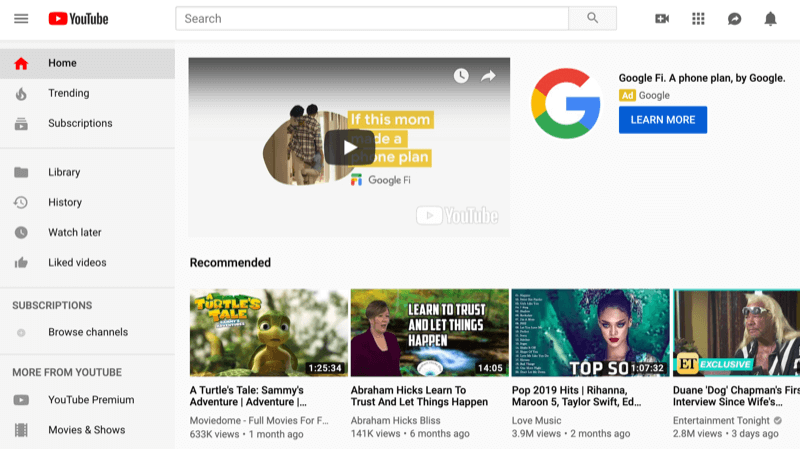Screen dimensions: 800x449
Task: Open the YouTube apps grid icon
Action: [x=698, y=19]
